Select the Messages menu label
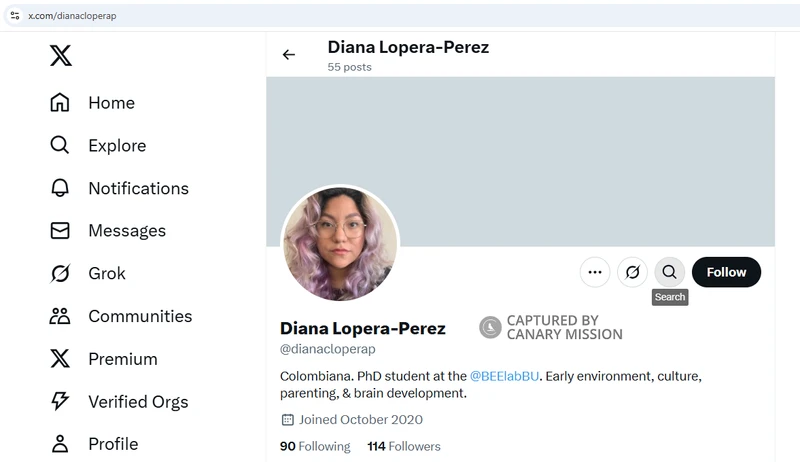Image resolution: width=800 pixels, height=462 pixels. pyautogui.click(x=127, y=230)
